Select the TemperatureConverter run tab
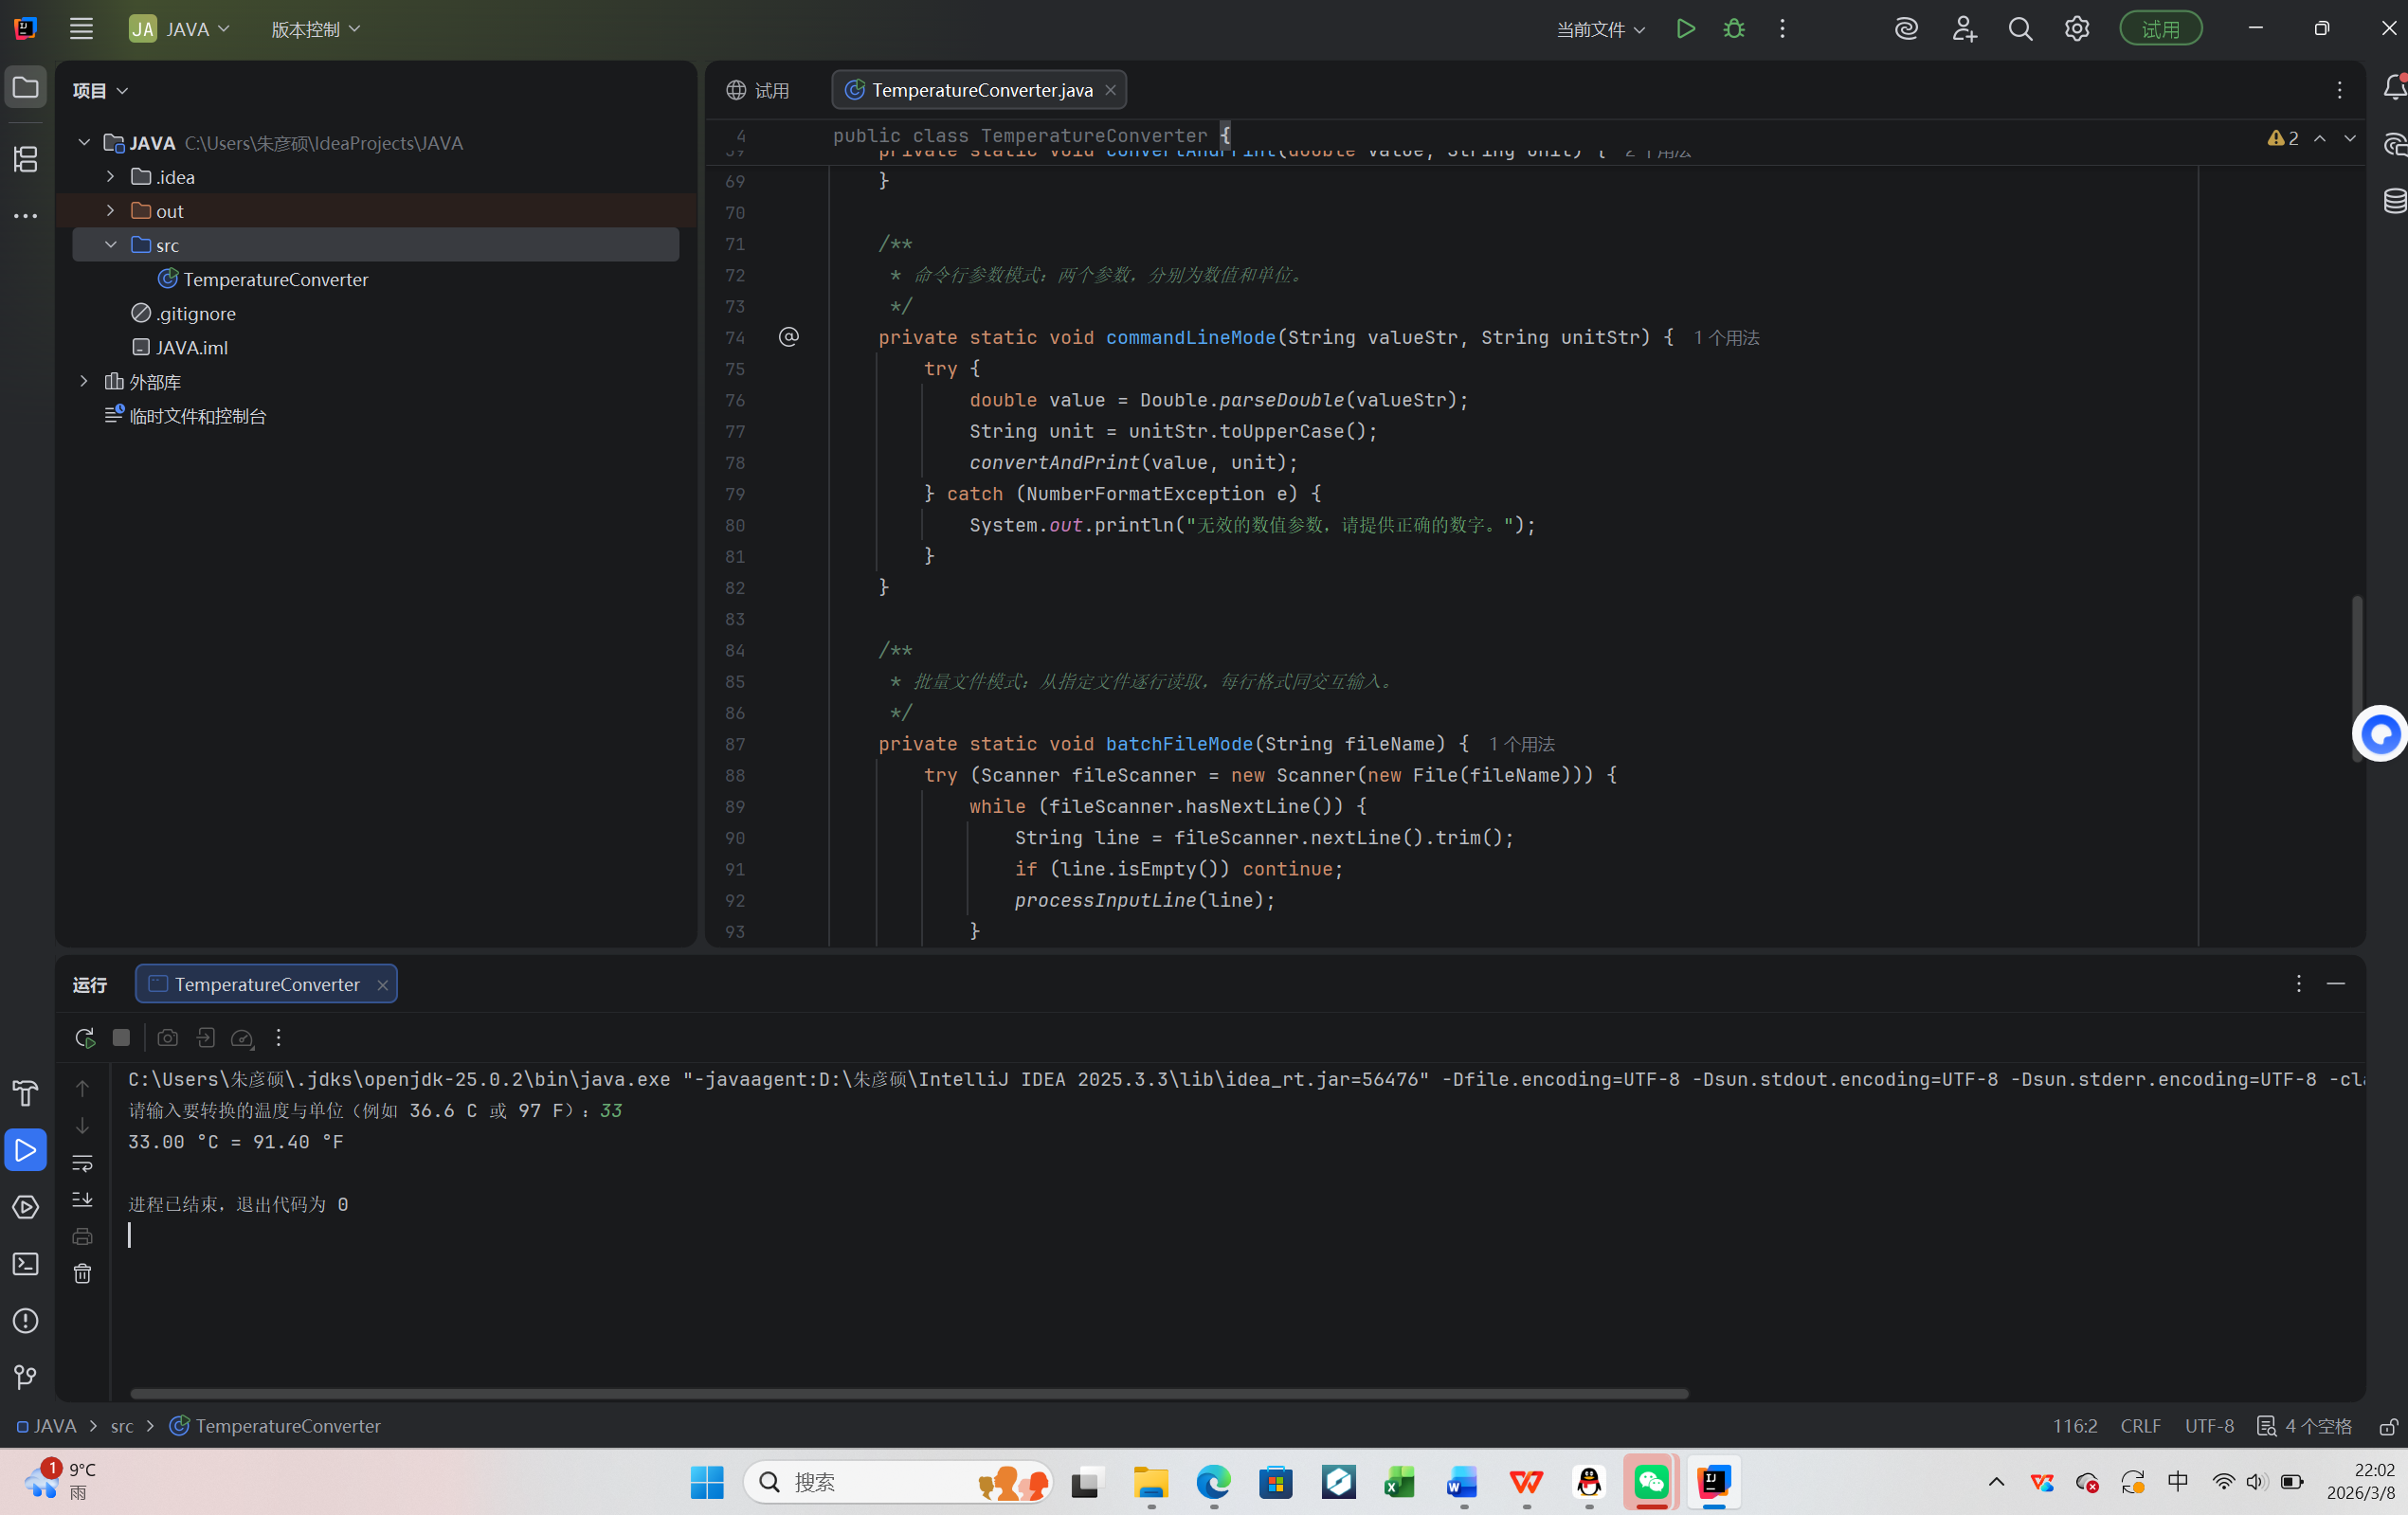 pos(266,984)
